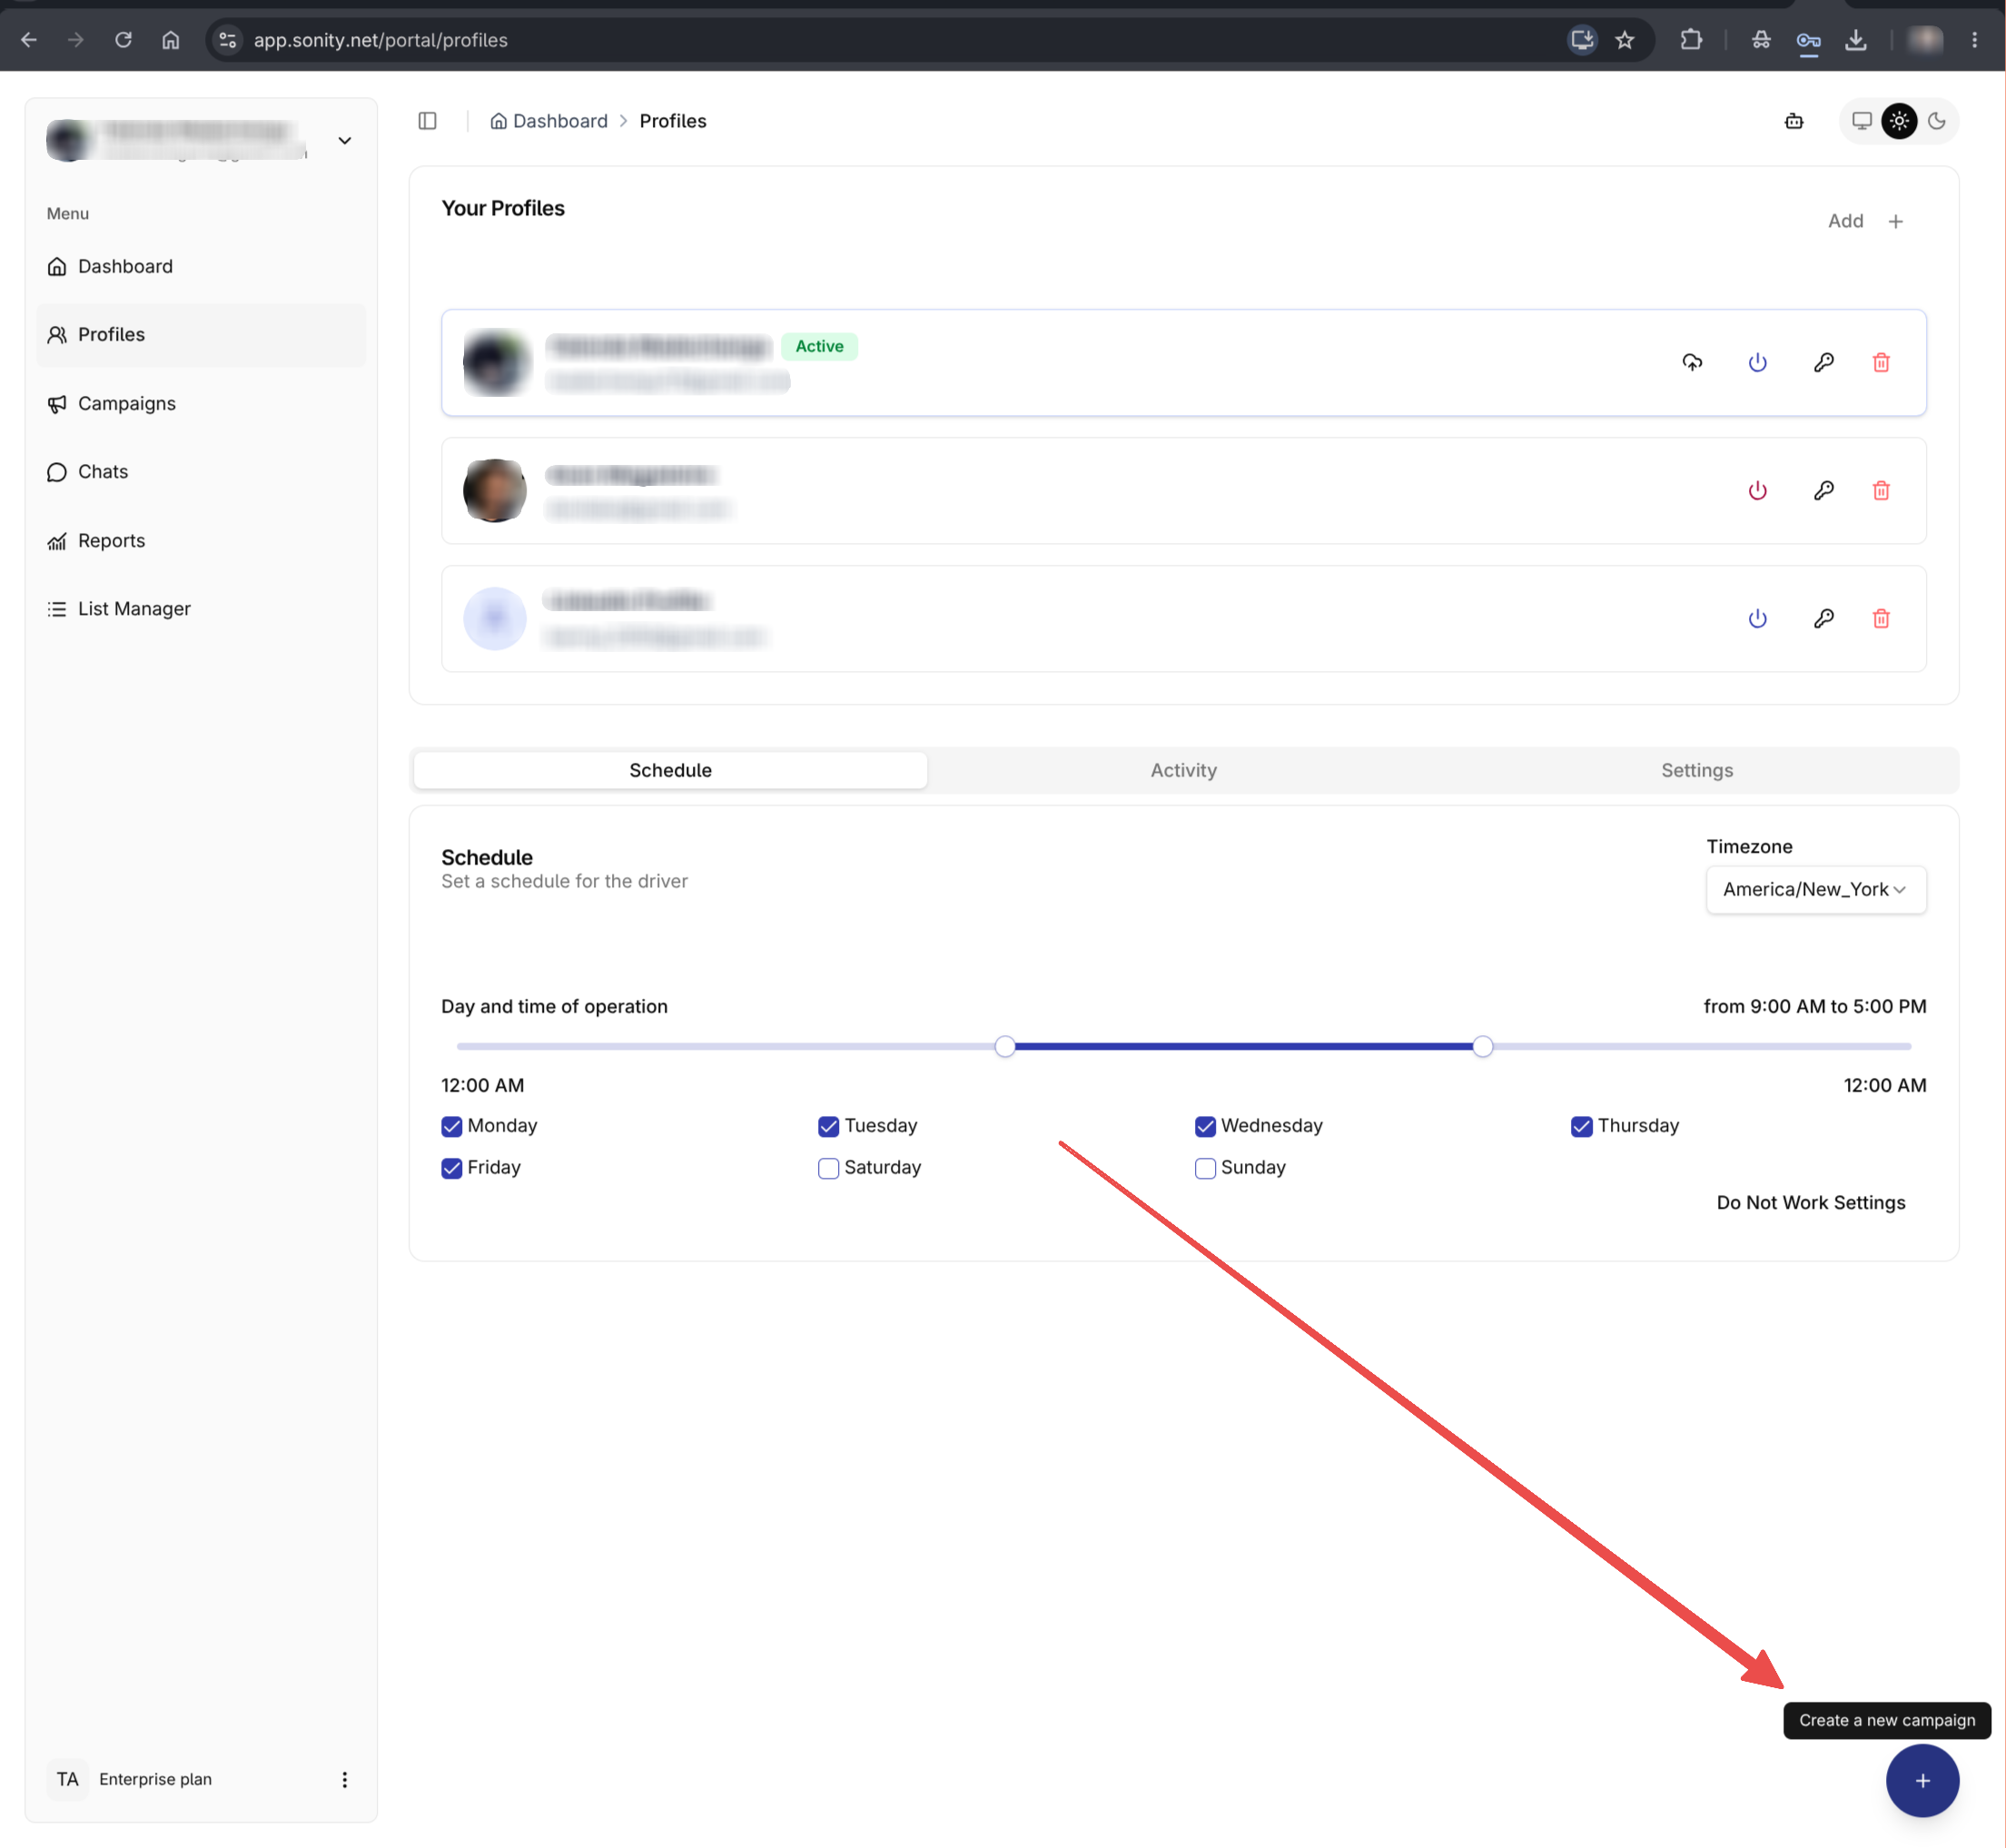The height and width of the screenshot is (1848, 2006).
Task: Click the schedule start time slider handle
Action: (x=1005, y=1046)
